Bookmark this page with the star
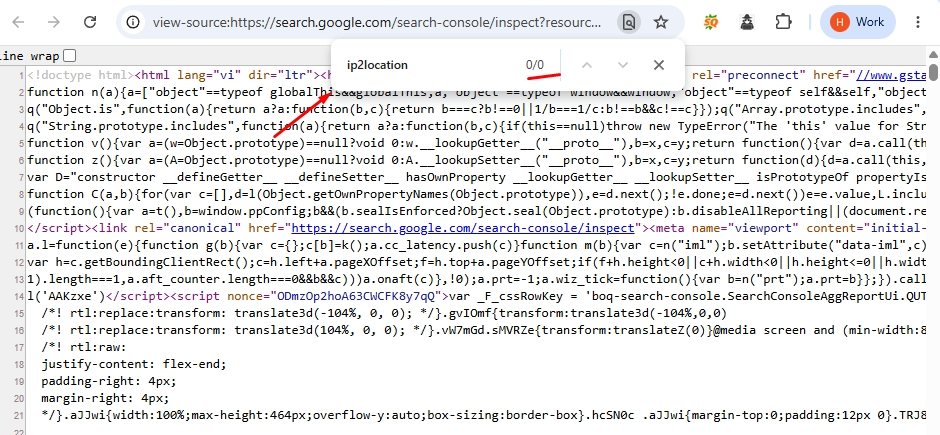The image size is (940, 435). 661,23
